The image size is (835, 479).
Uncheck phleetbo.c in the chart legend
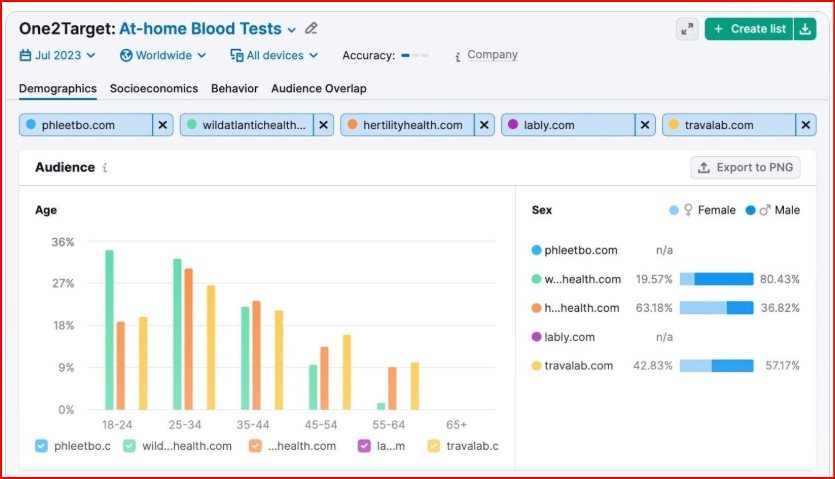coord(42,446)
